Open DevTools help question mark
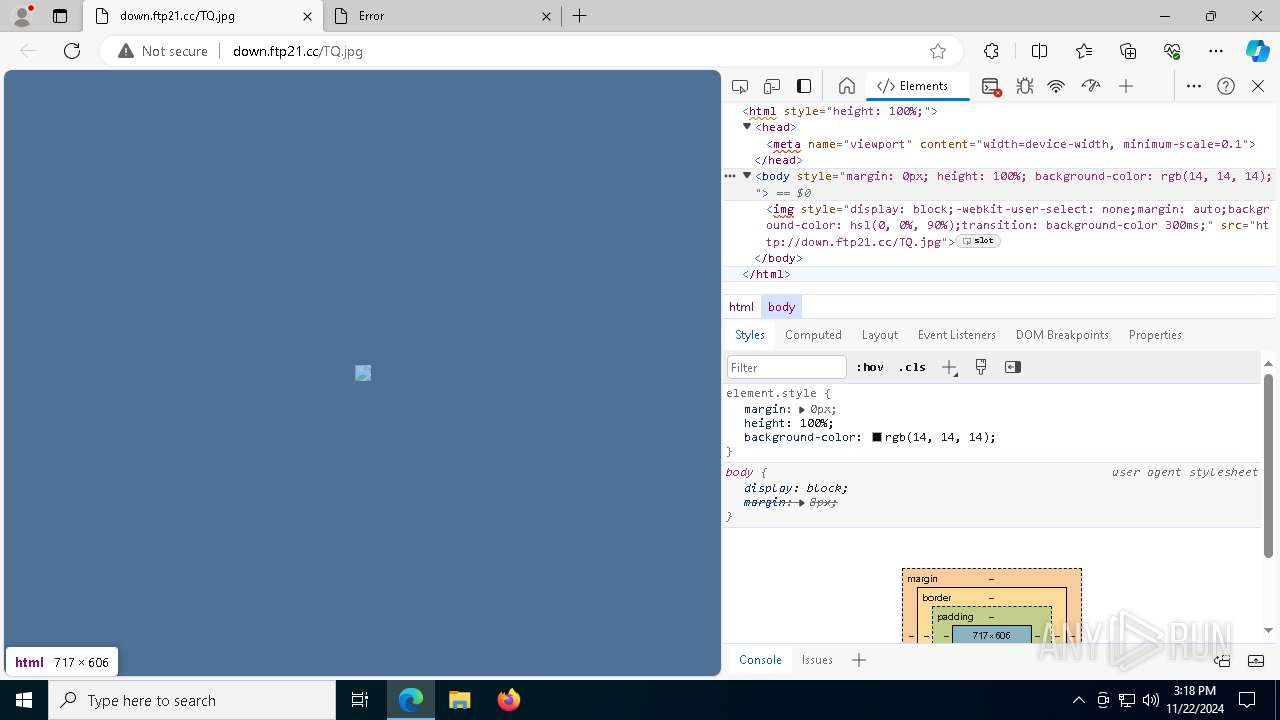 (1226, 86)
